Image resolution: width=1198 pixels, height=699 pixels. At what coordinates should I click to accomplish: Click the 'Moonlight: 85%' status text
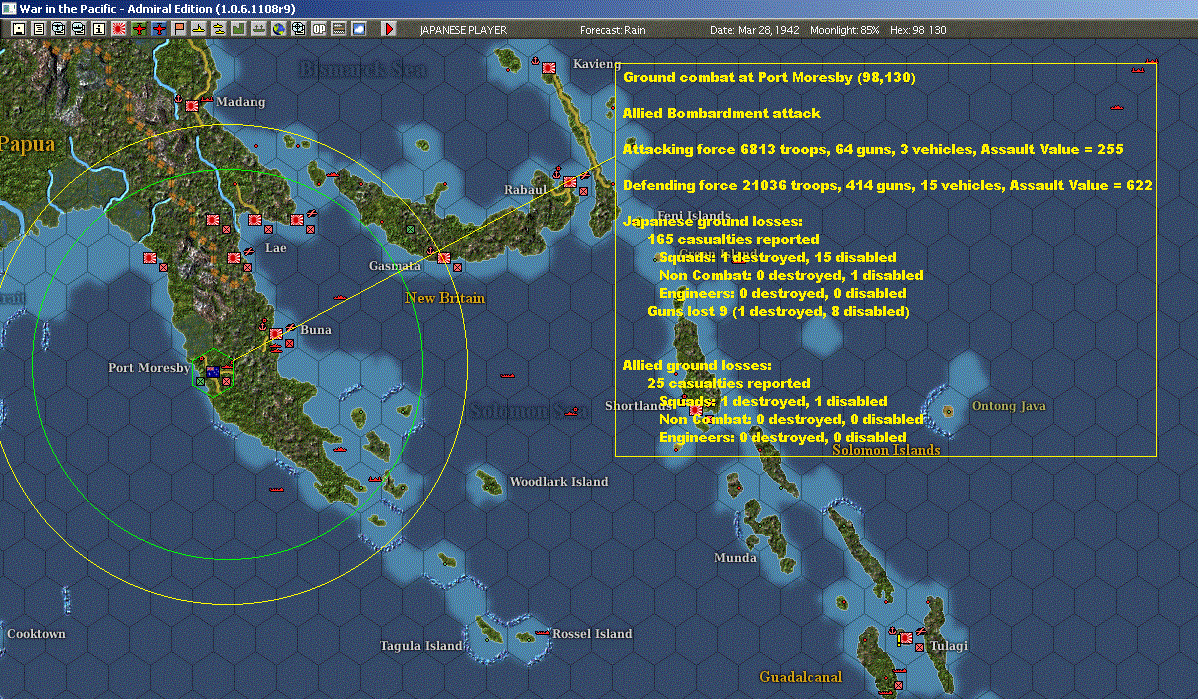click(844, 30)
